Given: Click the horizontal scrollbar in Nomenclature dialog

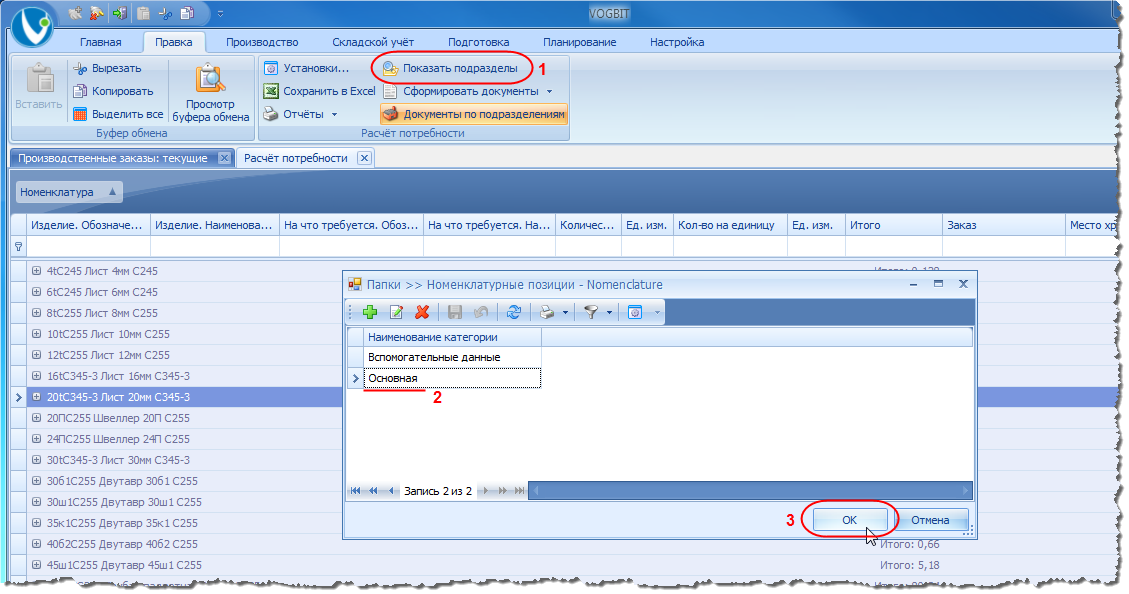Looking at the screenshot, I should coord(750,491).
